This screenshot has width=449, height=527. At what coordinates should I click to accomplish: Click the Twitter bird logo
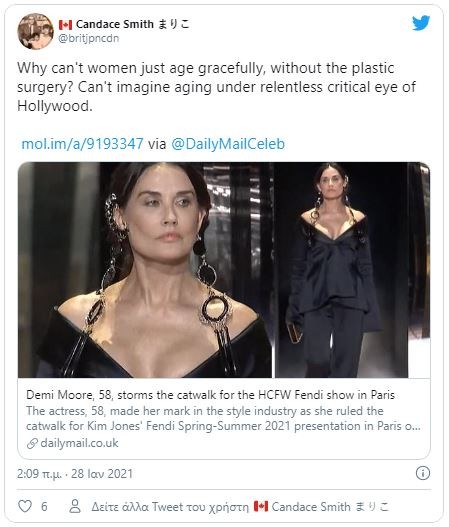pyautogui.click(x=421, y=23)
